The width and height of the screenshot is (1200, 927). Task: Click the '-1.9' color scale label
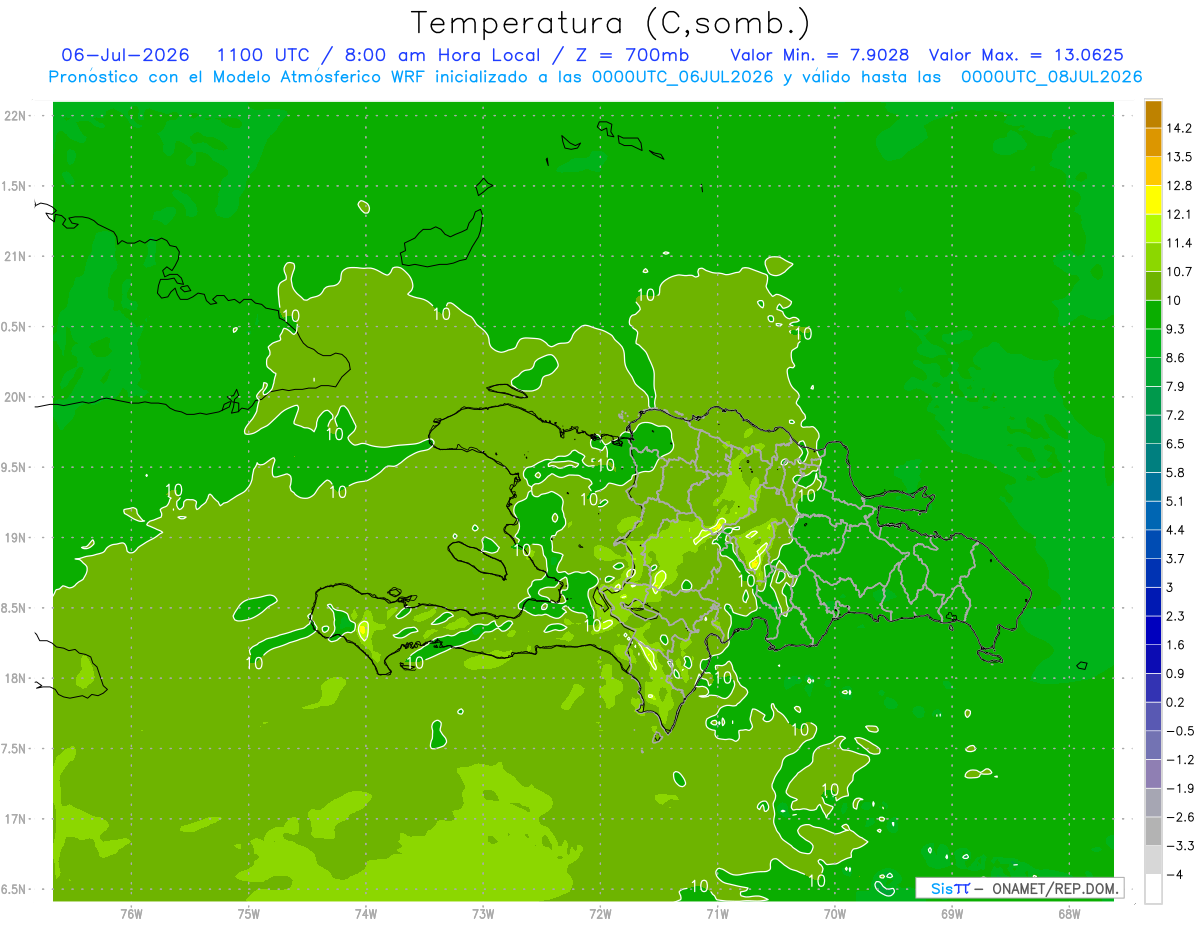[1179, 789]
